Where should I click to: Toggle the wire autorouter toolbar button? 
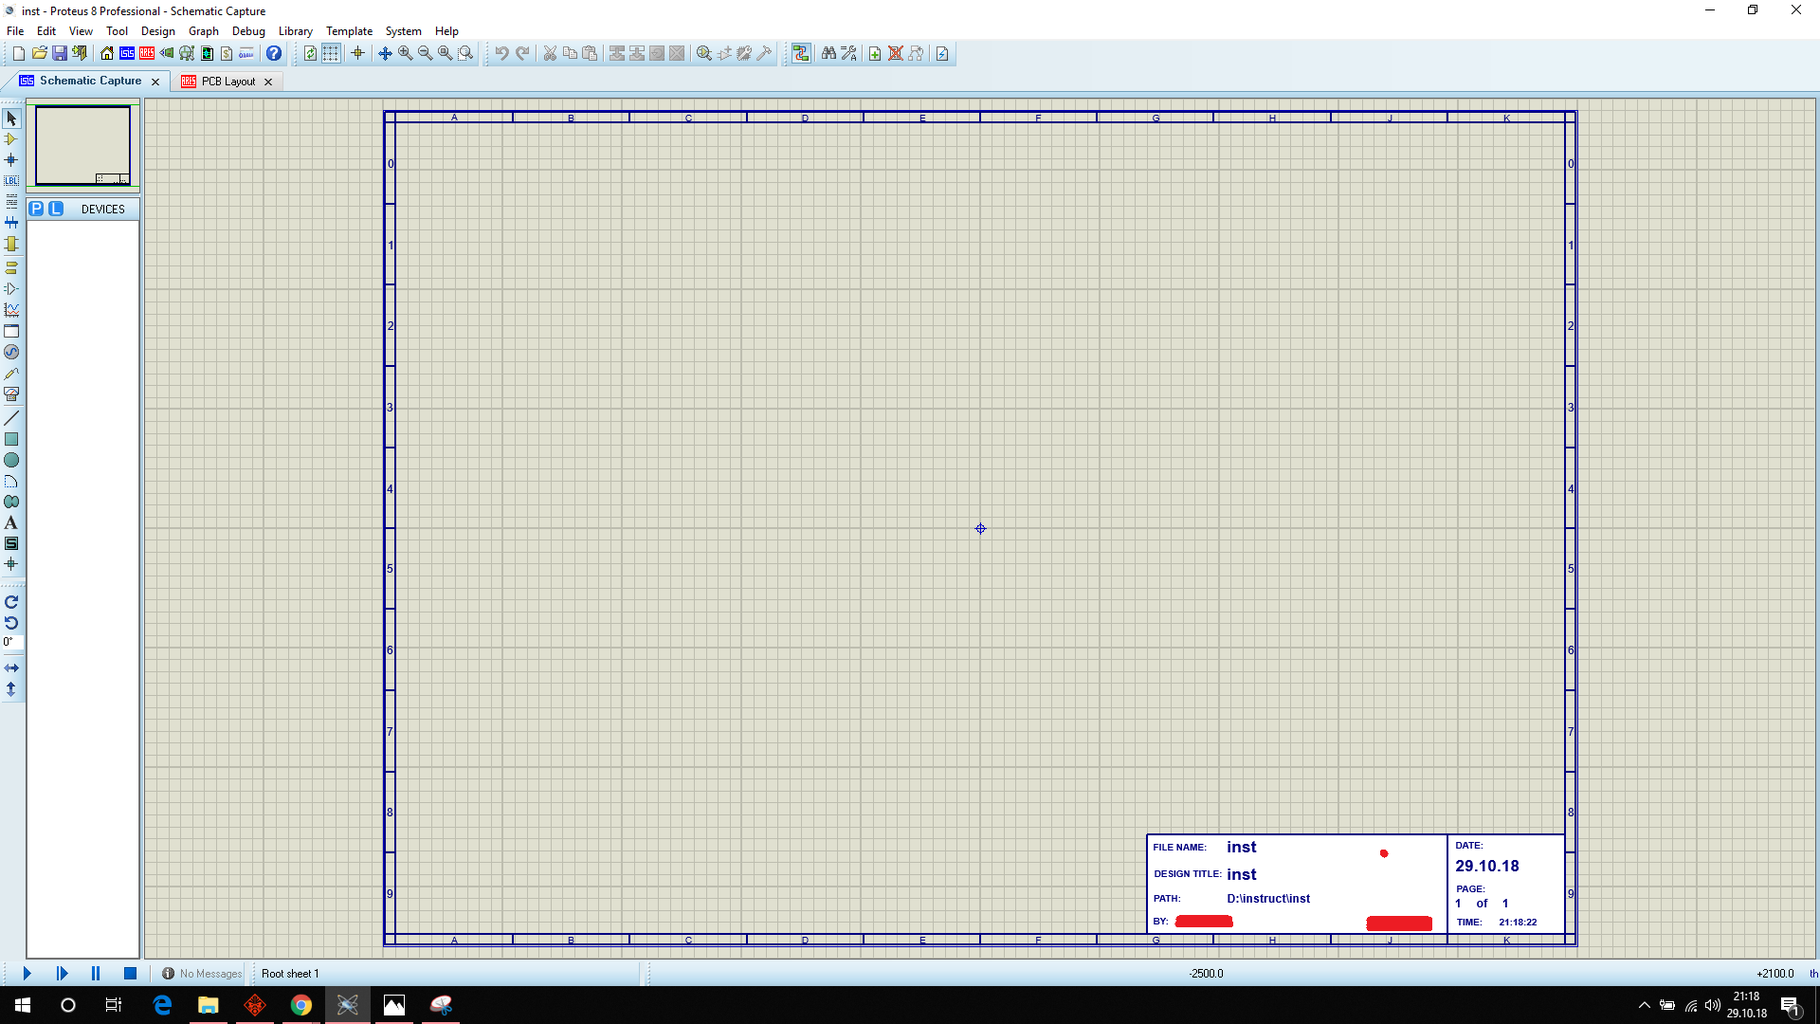point(801,53)
